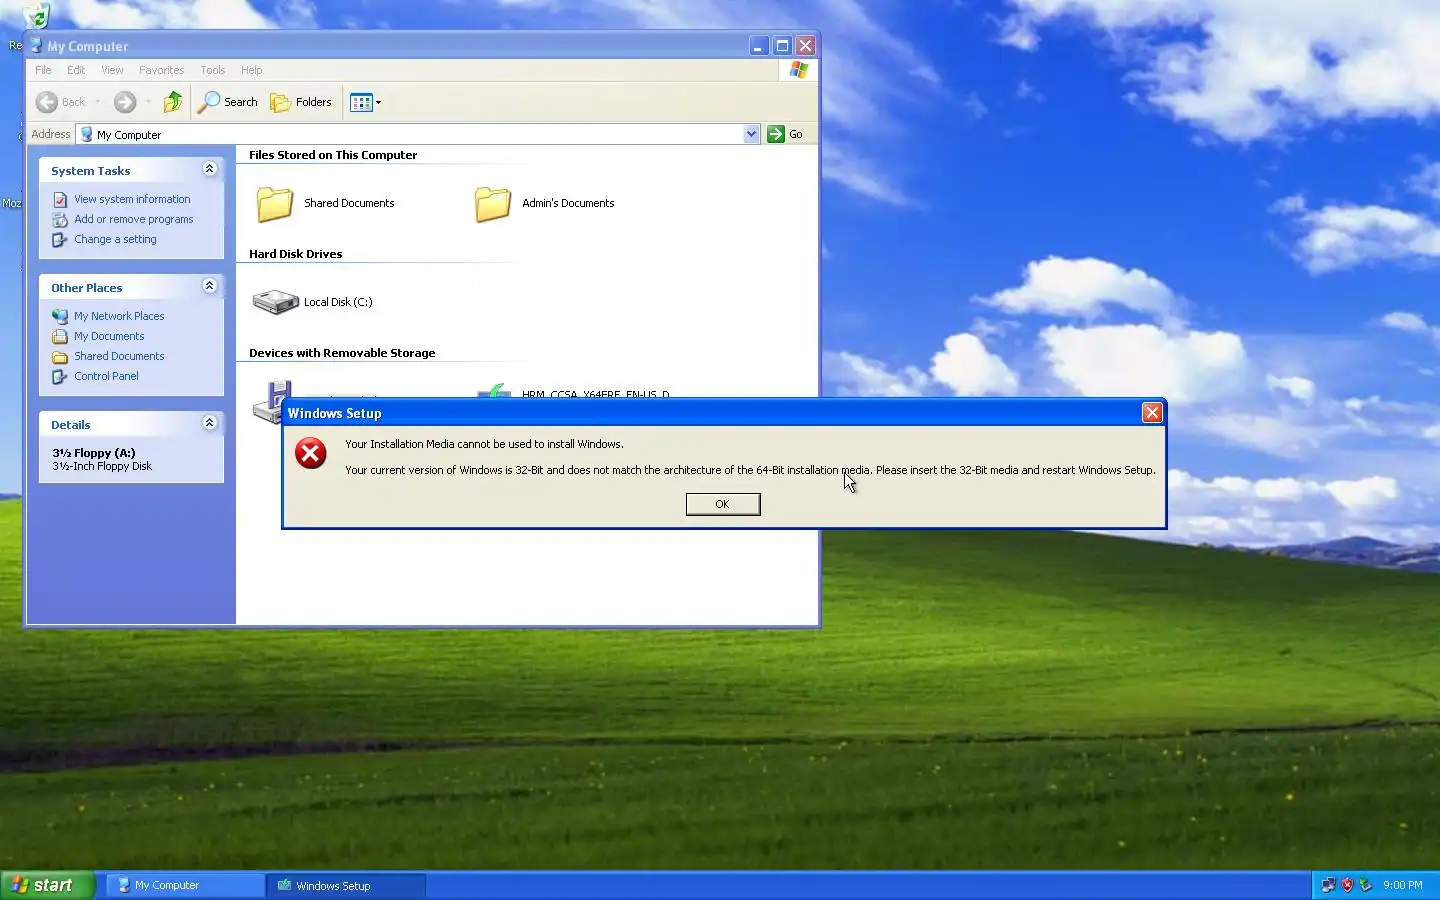The image size is (1440, 900).
Task: Click the Forward arrow toolbar button
Action: point(124,102)
